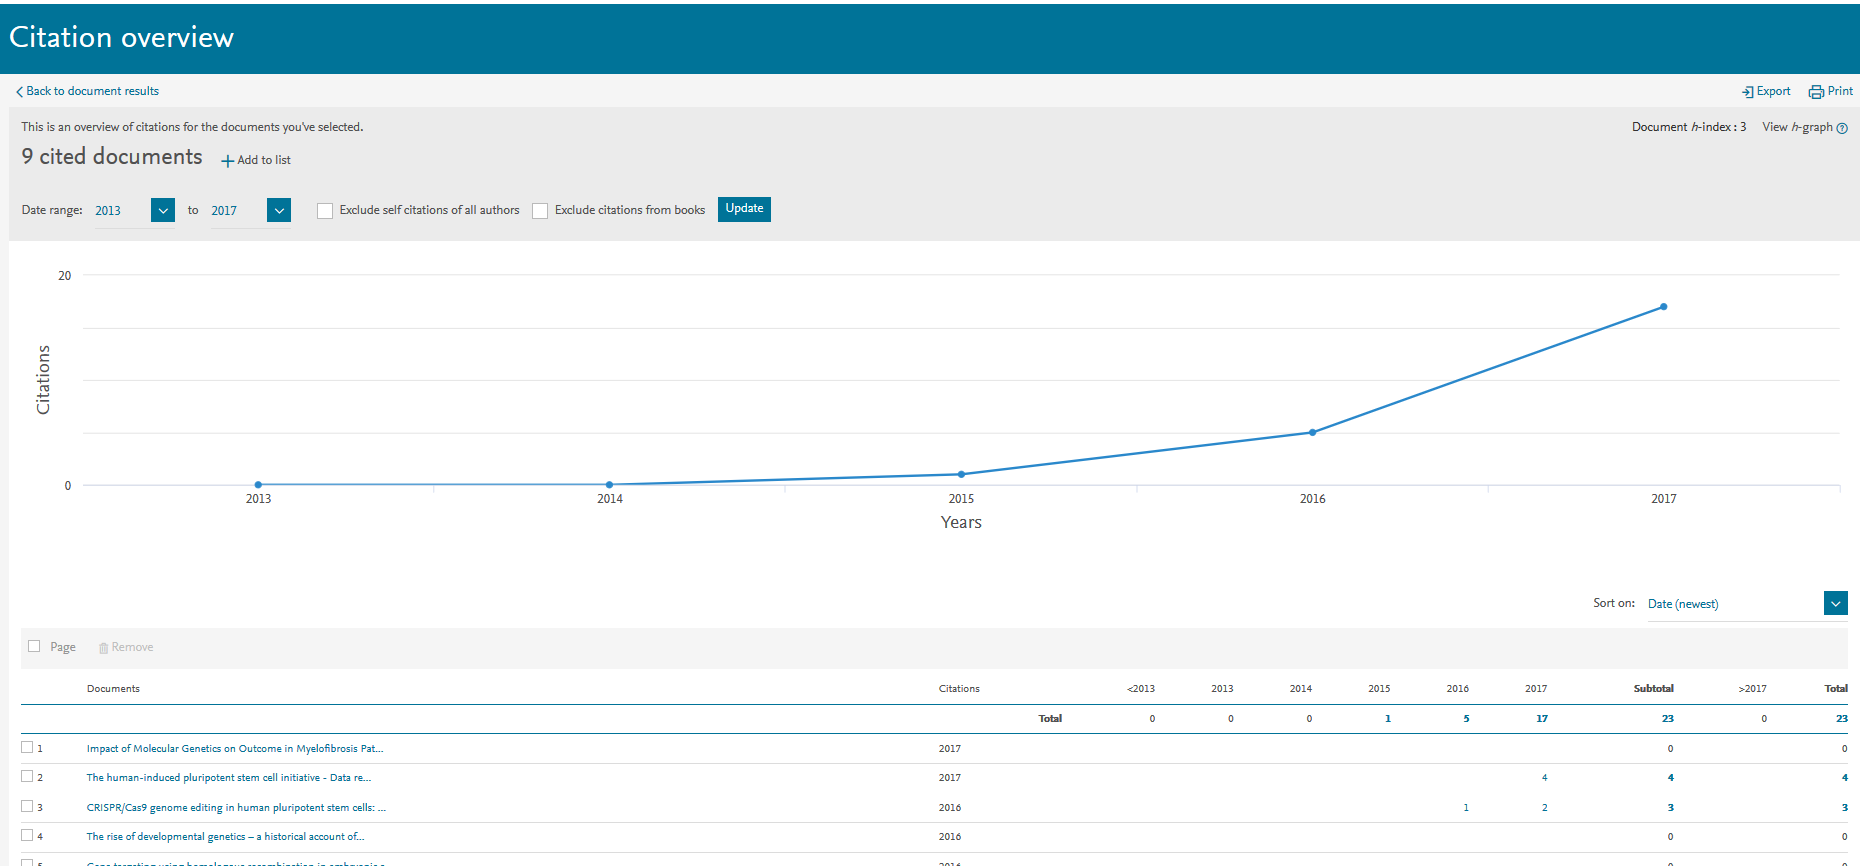Open View h-graph link
The image size is (1860, 866).
pyautogui.click(x=1797, y=127)
